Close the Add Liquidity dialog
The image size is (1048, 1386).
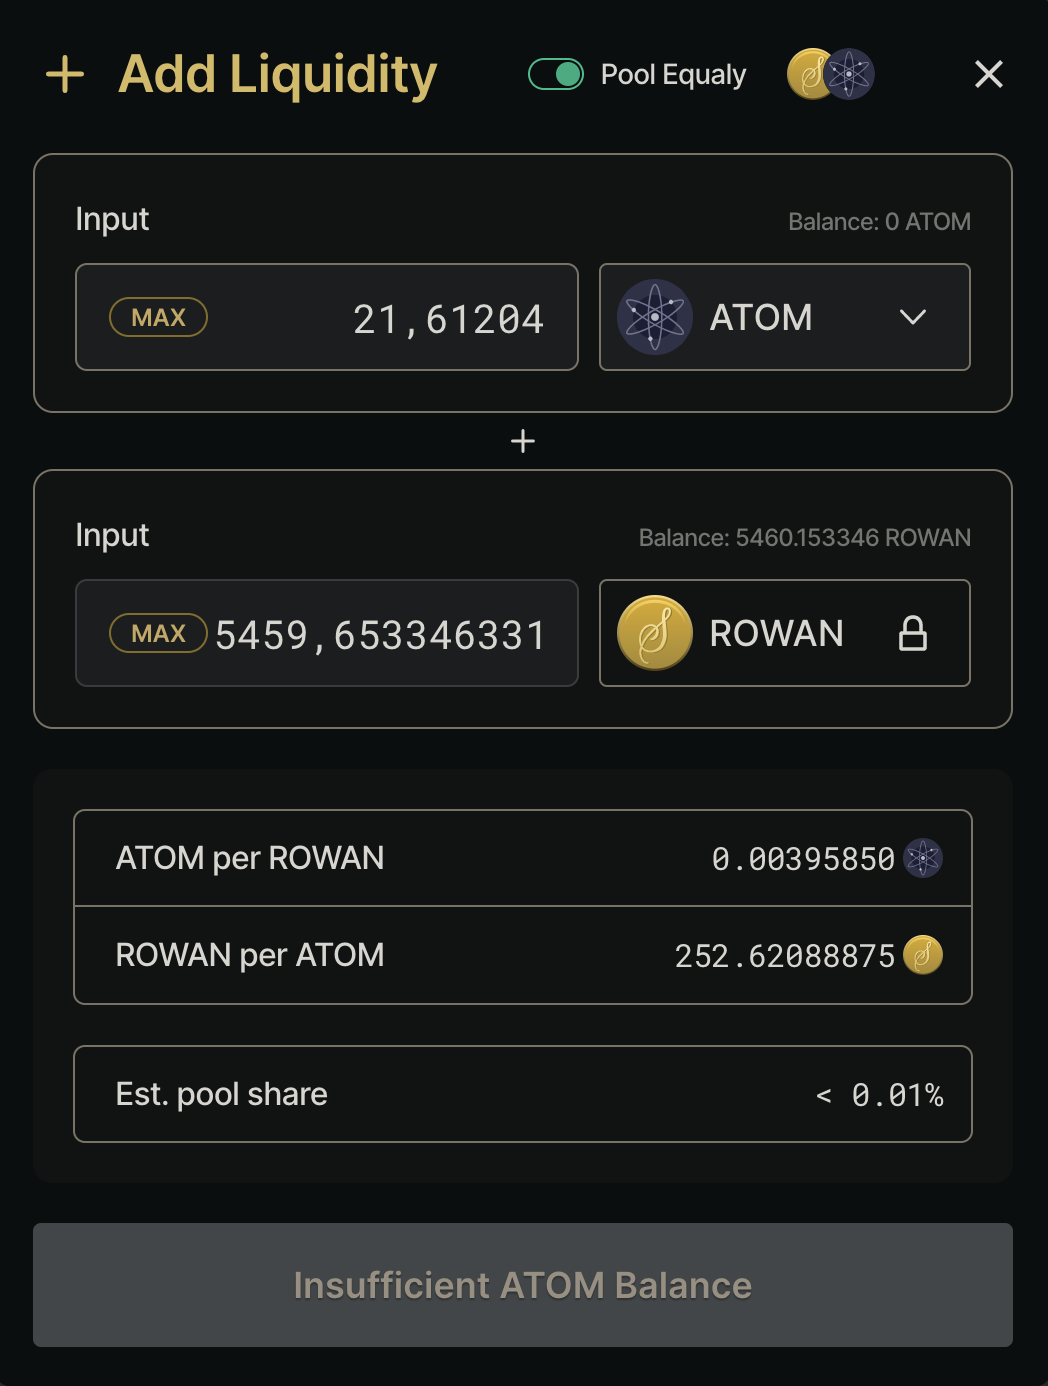(988, 74)
